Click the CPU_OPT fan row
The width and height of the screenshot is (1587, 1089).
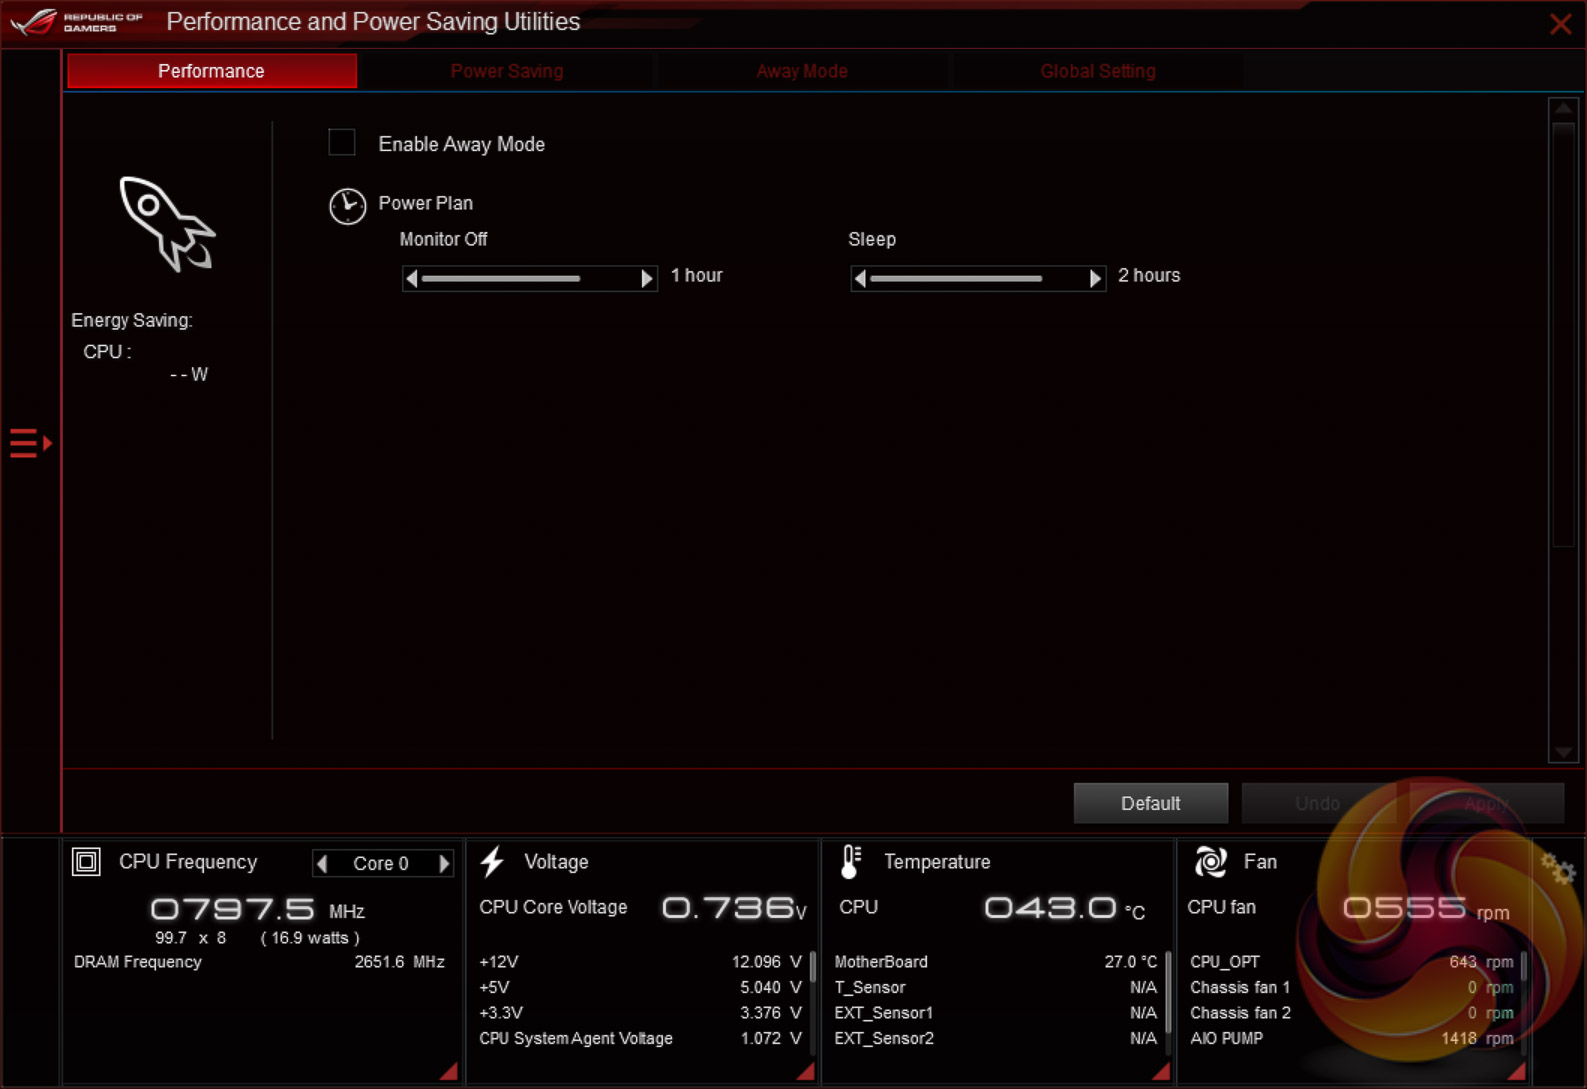(1351, 962)
